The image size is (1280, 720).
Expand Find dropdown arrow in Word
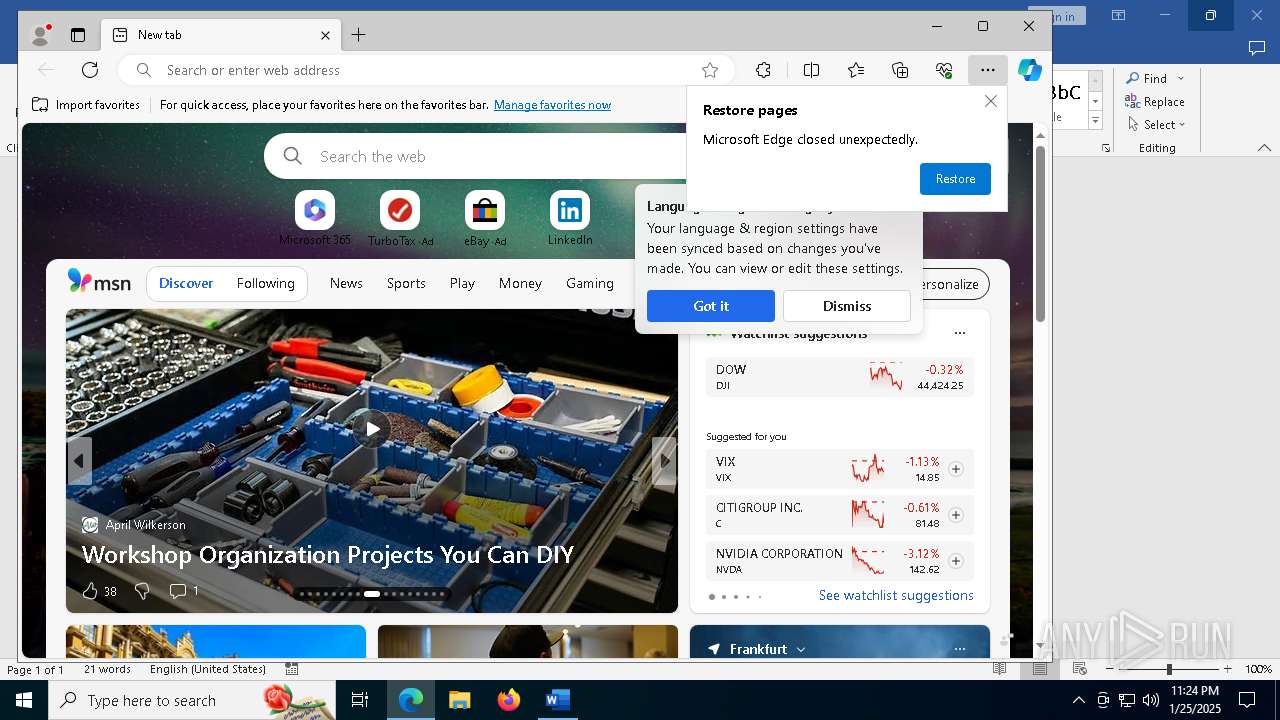[x=1181, y=79]
